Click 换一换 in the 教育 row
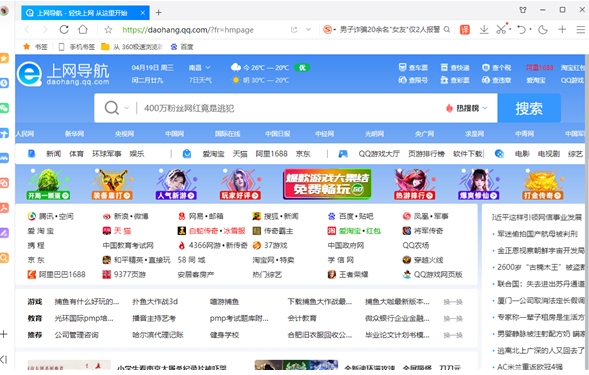The width and height of the screenshot is (589, 375). point(453,318)
